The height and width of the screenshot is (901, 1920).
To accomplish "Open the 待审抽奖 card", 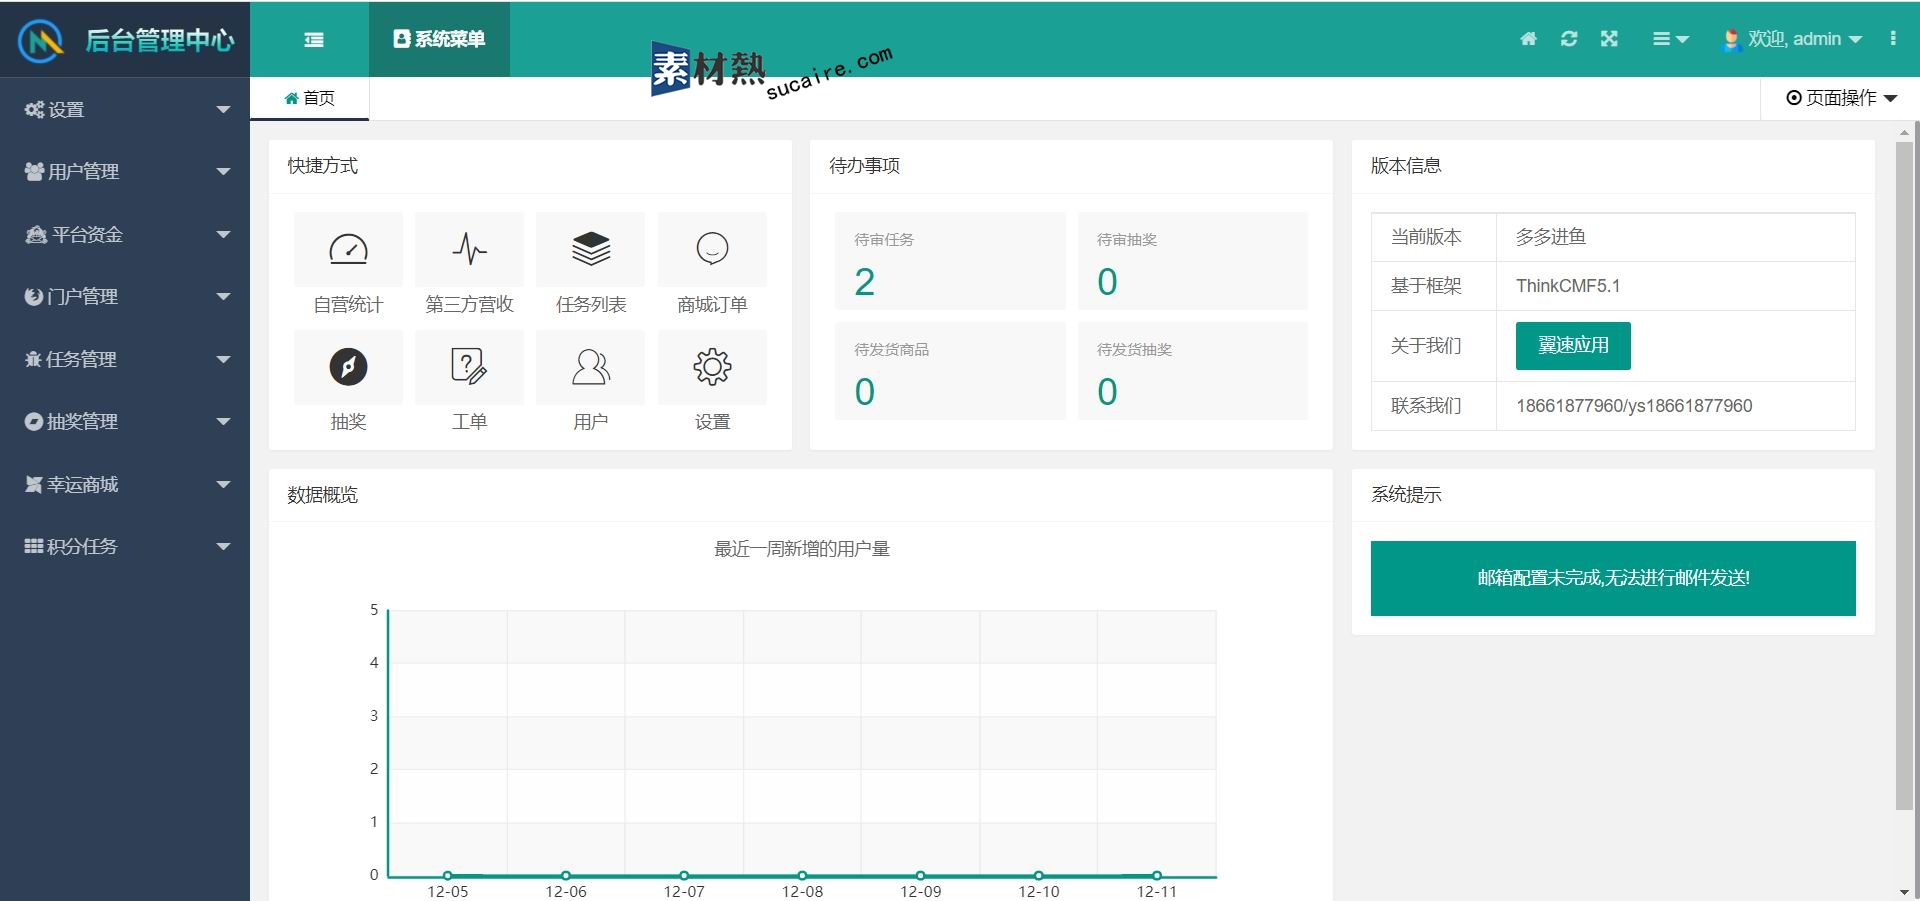I will point(1192,261).
